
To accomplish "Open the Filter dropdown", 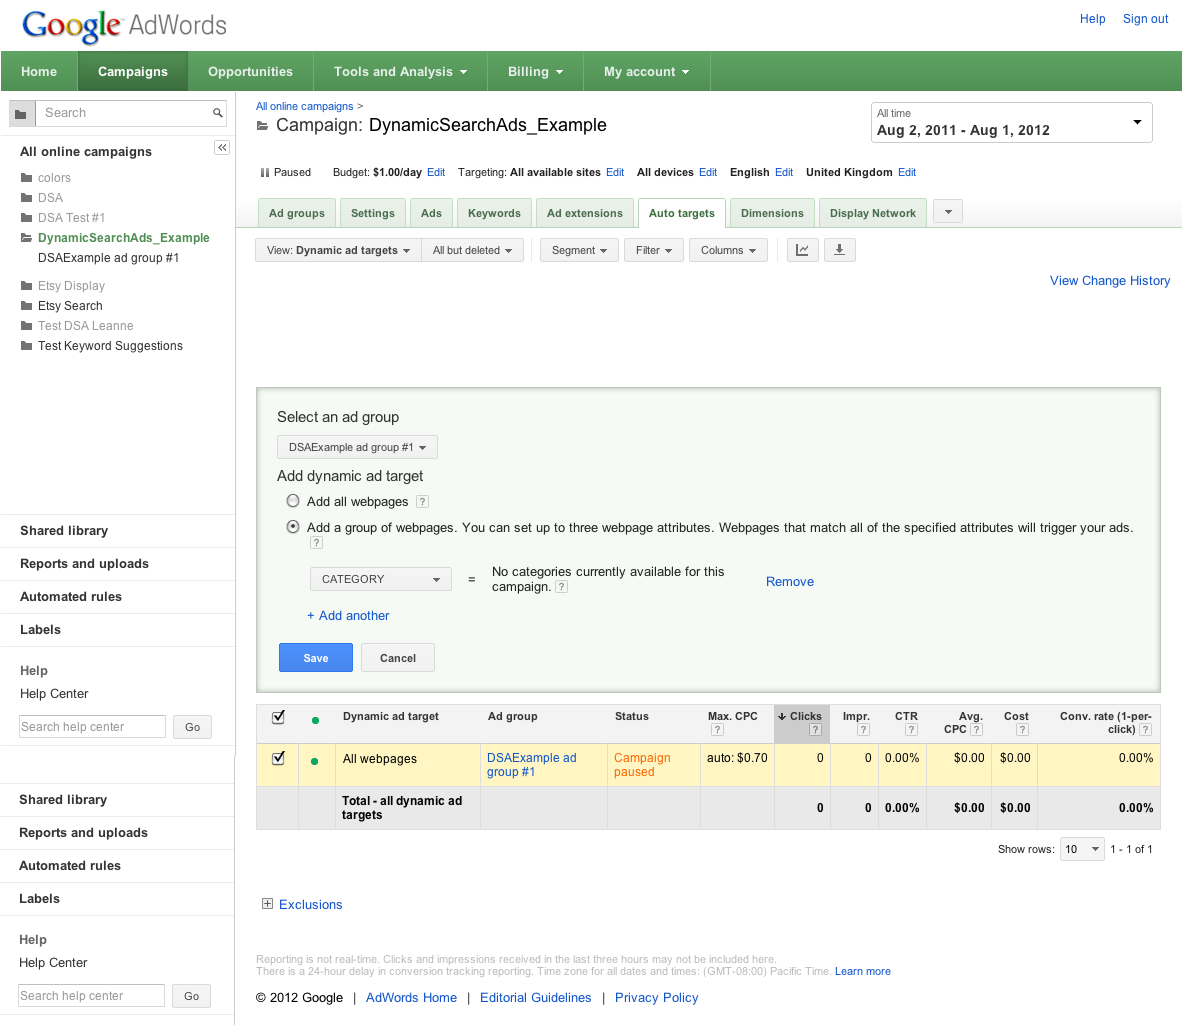I will (654, 250).
